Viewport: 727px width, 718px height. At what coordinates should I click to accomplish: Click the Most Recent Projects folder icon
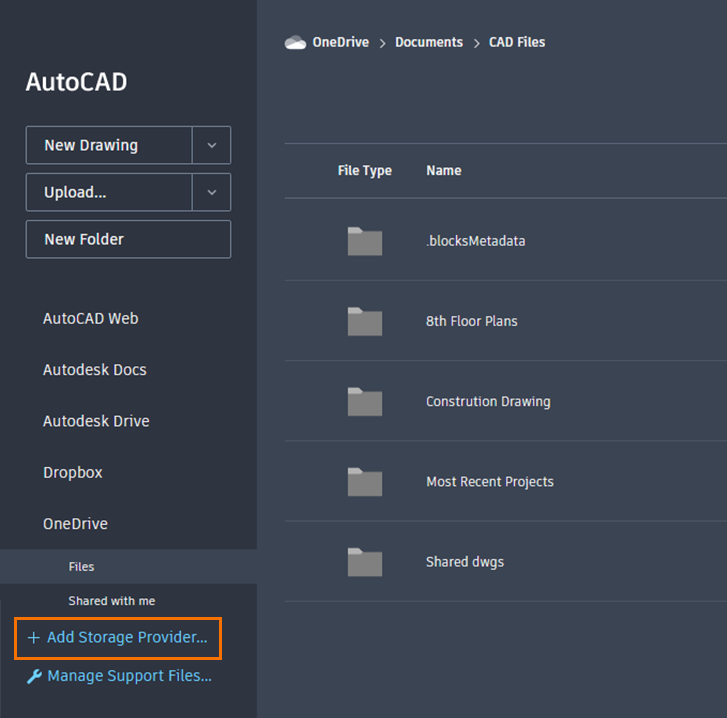pyautogui.click(x=365, y=481)
